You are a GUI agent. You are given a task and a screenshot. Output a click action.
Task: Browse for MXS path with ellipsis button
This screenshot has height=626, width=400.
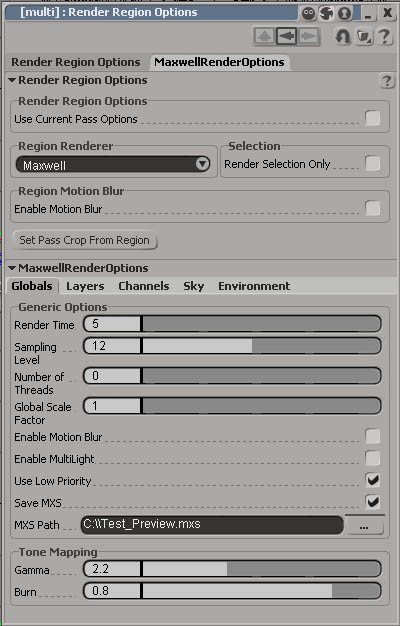click(364, 525)
